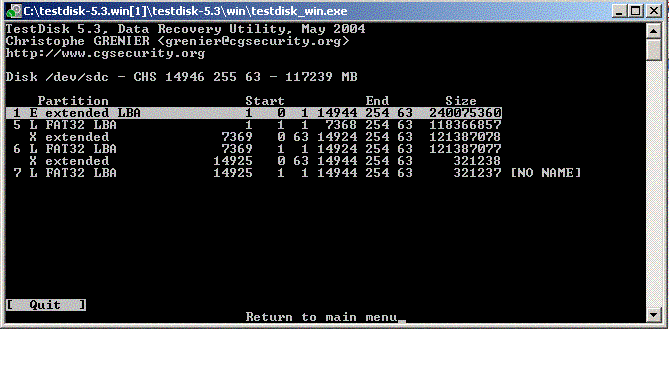This screenshot has width=669, height=384.
Task: Close the testdisk console window
Action: [x=653, y=11]
